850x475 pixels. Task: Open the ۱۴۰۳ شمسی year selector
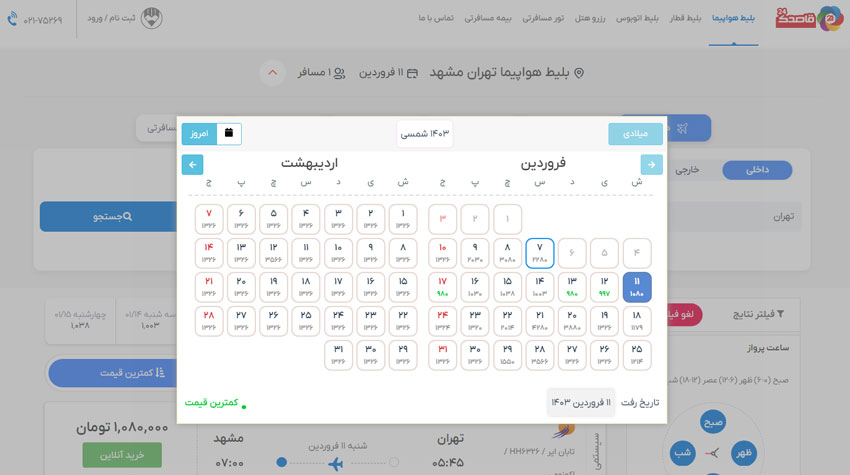coord(424,133)
